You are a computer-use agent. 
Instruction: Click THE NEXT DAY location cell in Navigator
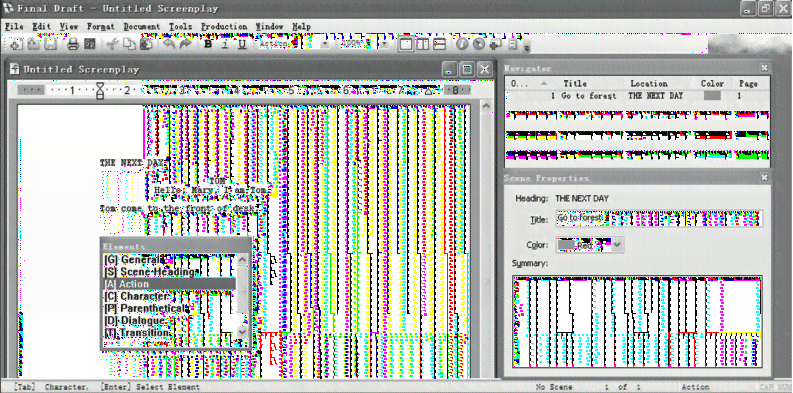(x=655, y=96)
